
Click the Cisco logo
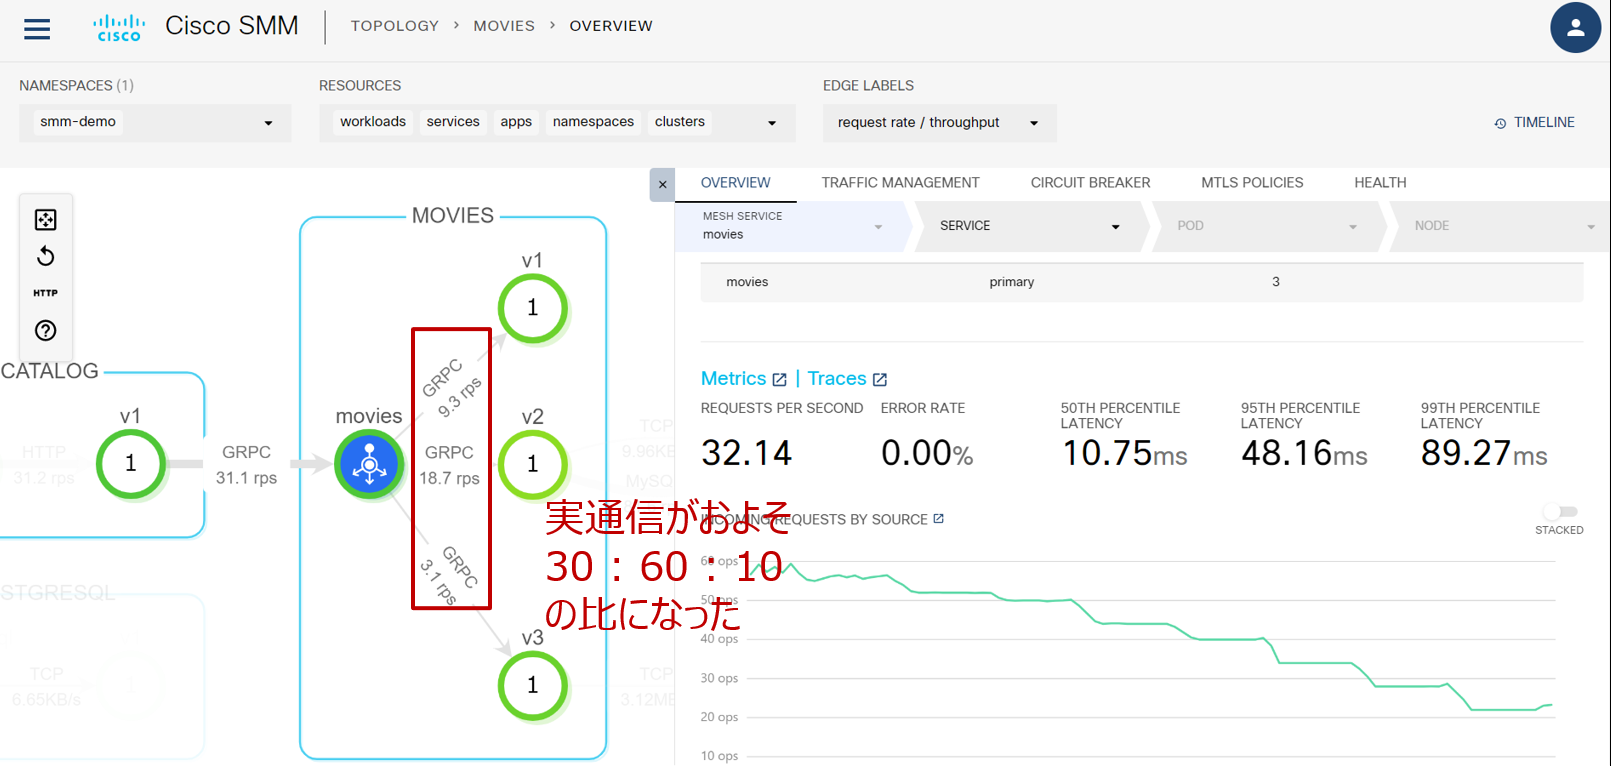(x=119, y=28)
